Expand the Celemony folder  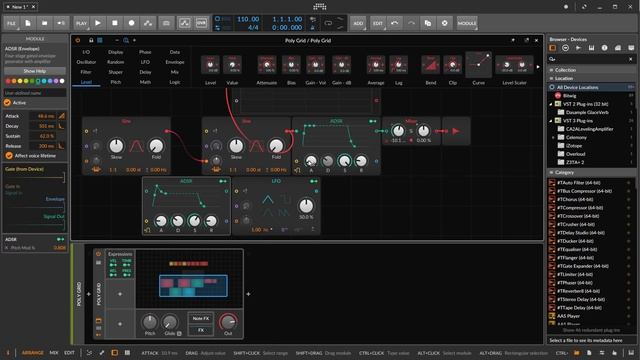(554, 138)
